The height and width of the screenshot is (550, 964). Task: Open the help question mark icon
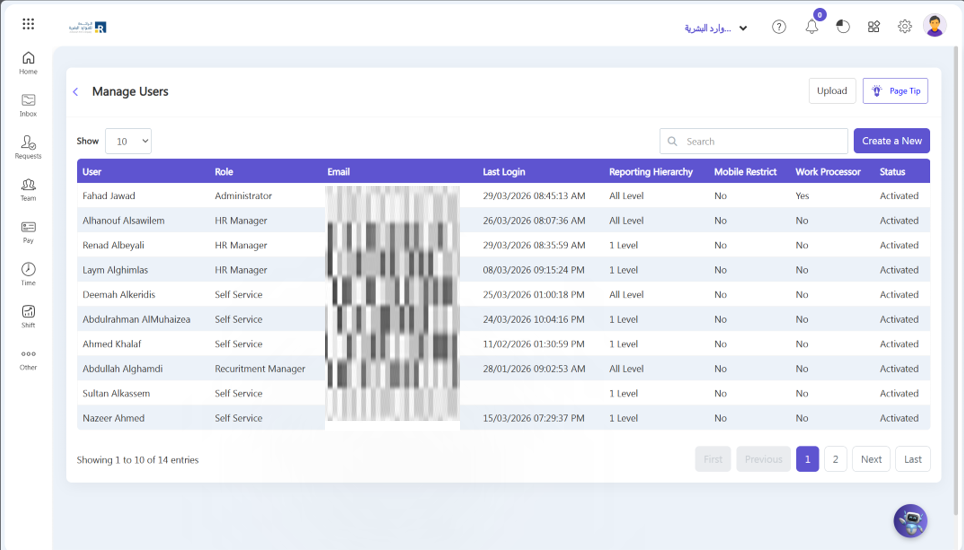tap(779, 27)
